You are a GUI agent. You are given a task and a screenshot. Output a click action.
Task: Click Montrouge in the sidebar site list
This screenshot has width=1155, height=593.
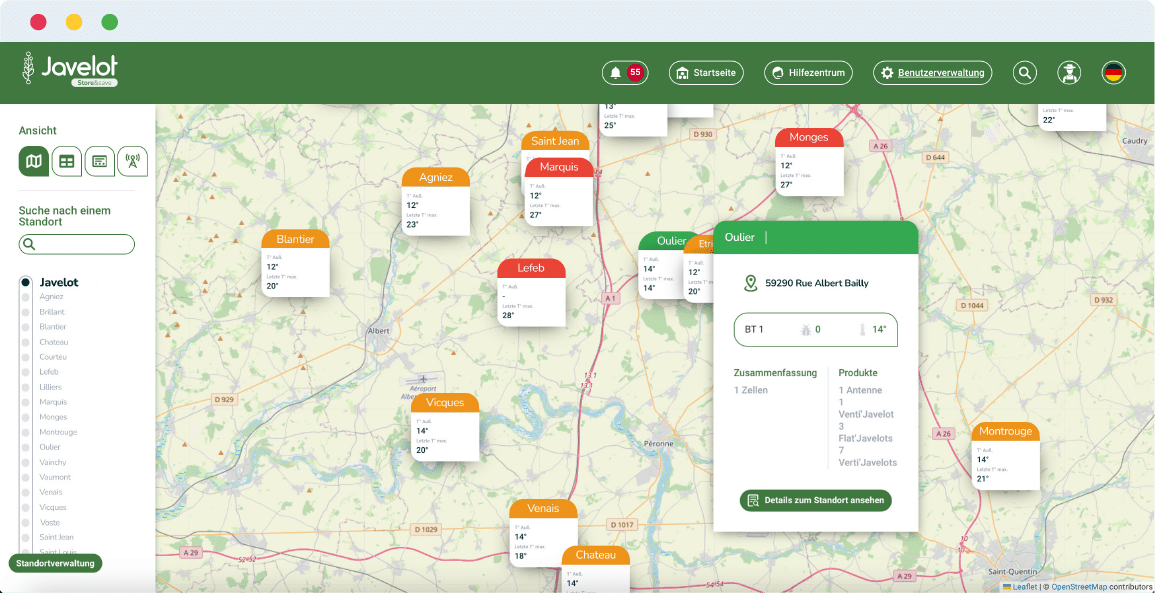tap(58, 432)
